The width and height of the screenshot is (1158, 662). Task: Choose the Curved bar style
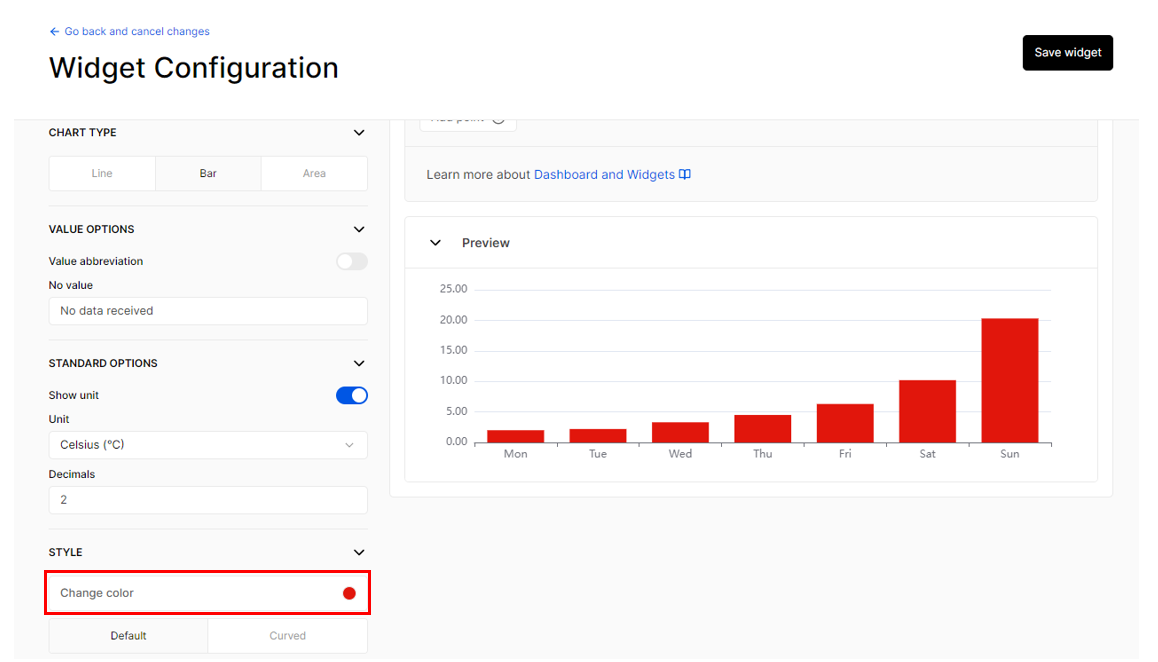(x=288, y=636)
